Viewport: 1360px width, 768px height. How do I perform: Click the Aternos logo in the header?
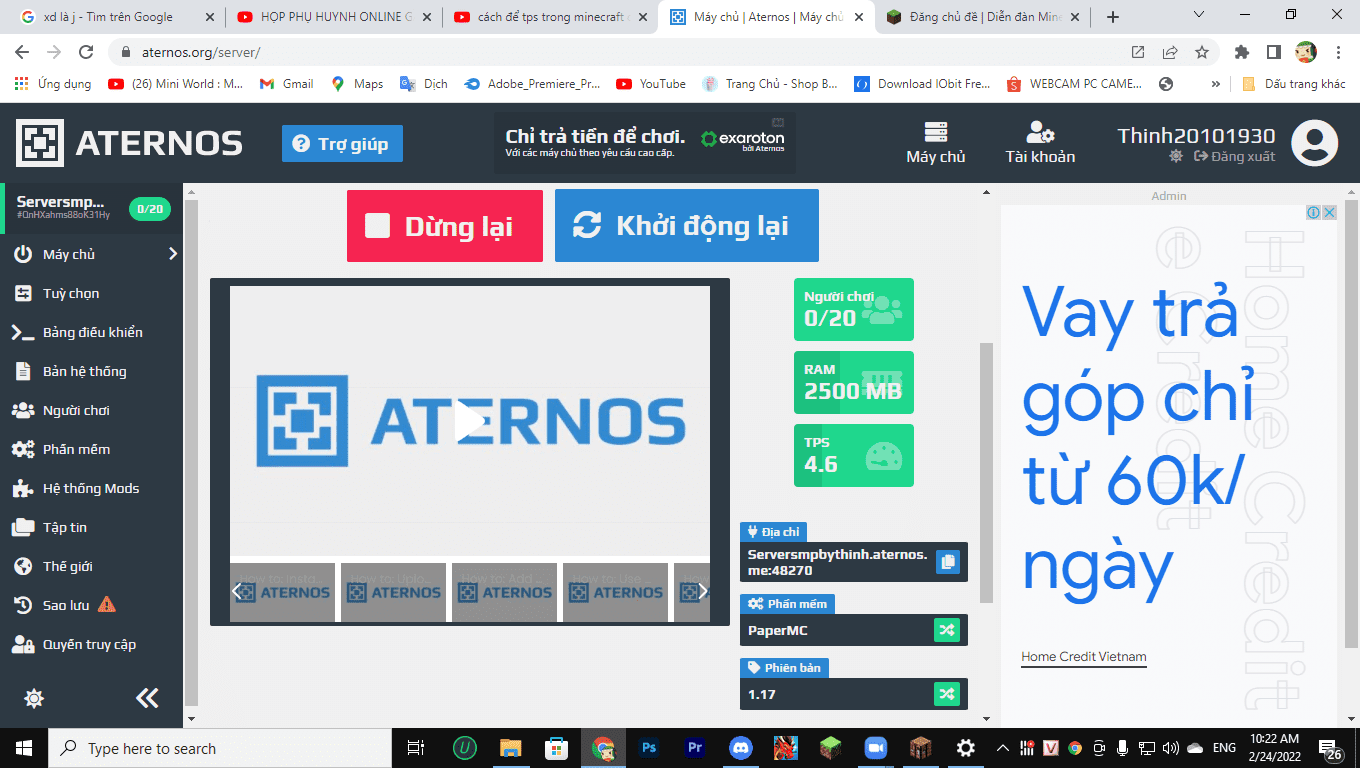click(x=129, y=143)
